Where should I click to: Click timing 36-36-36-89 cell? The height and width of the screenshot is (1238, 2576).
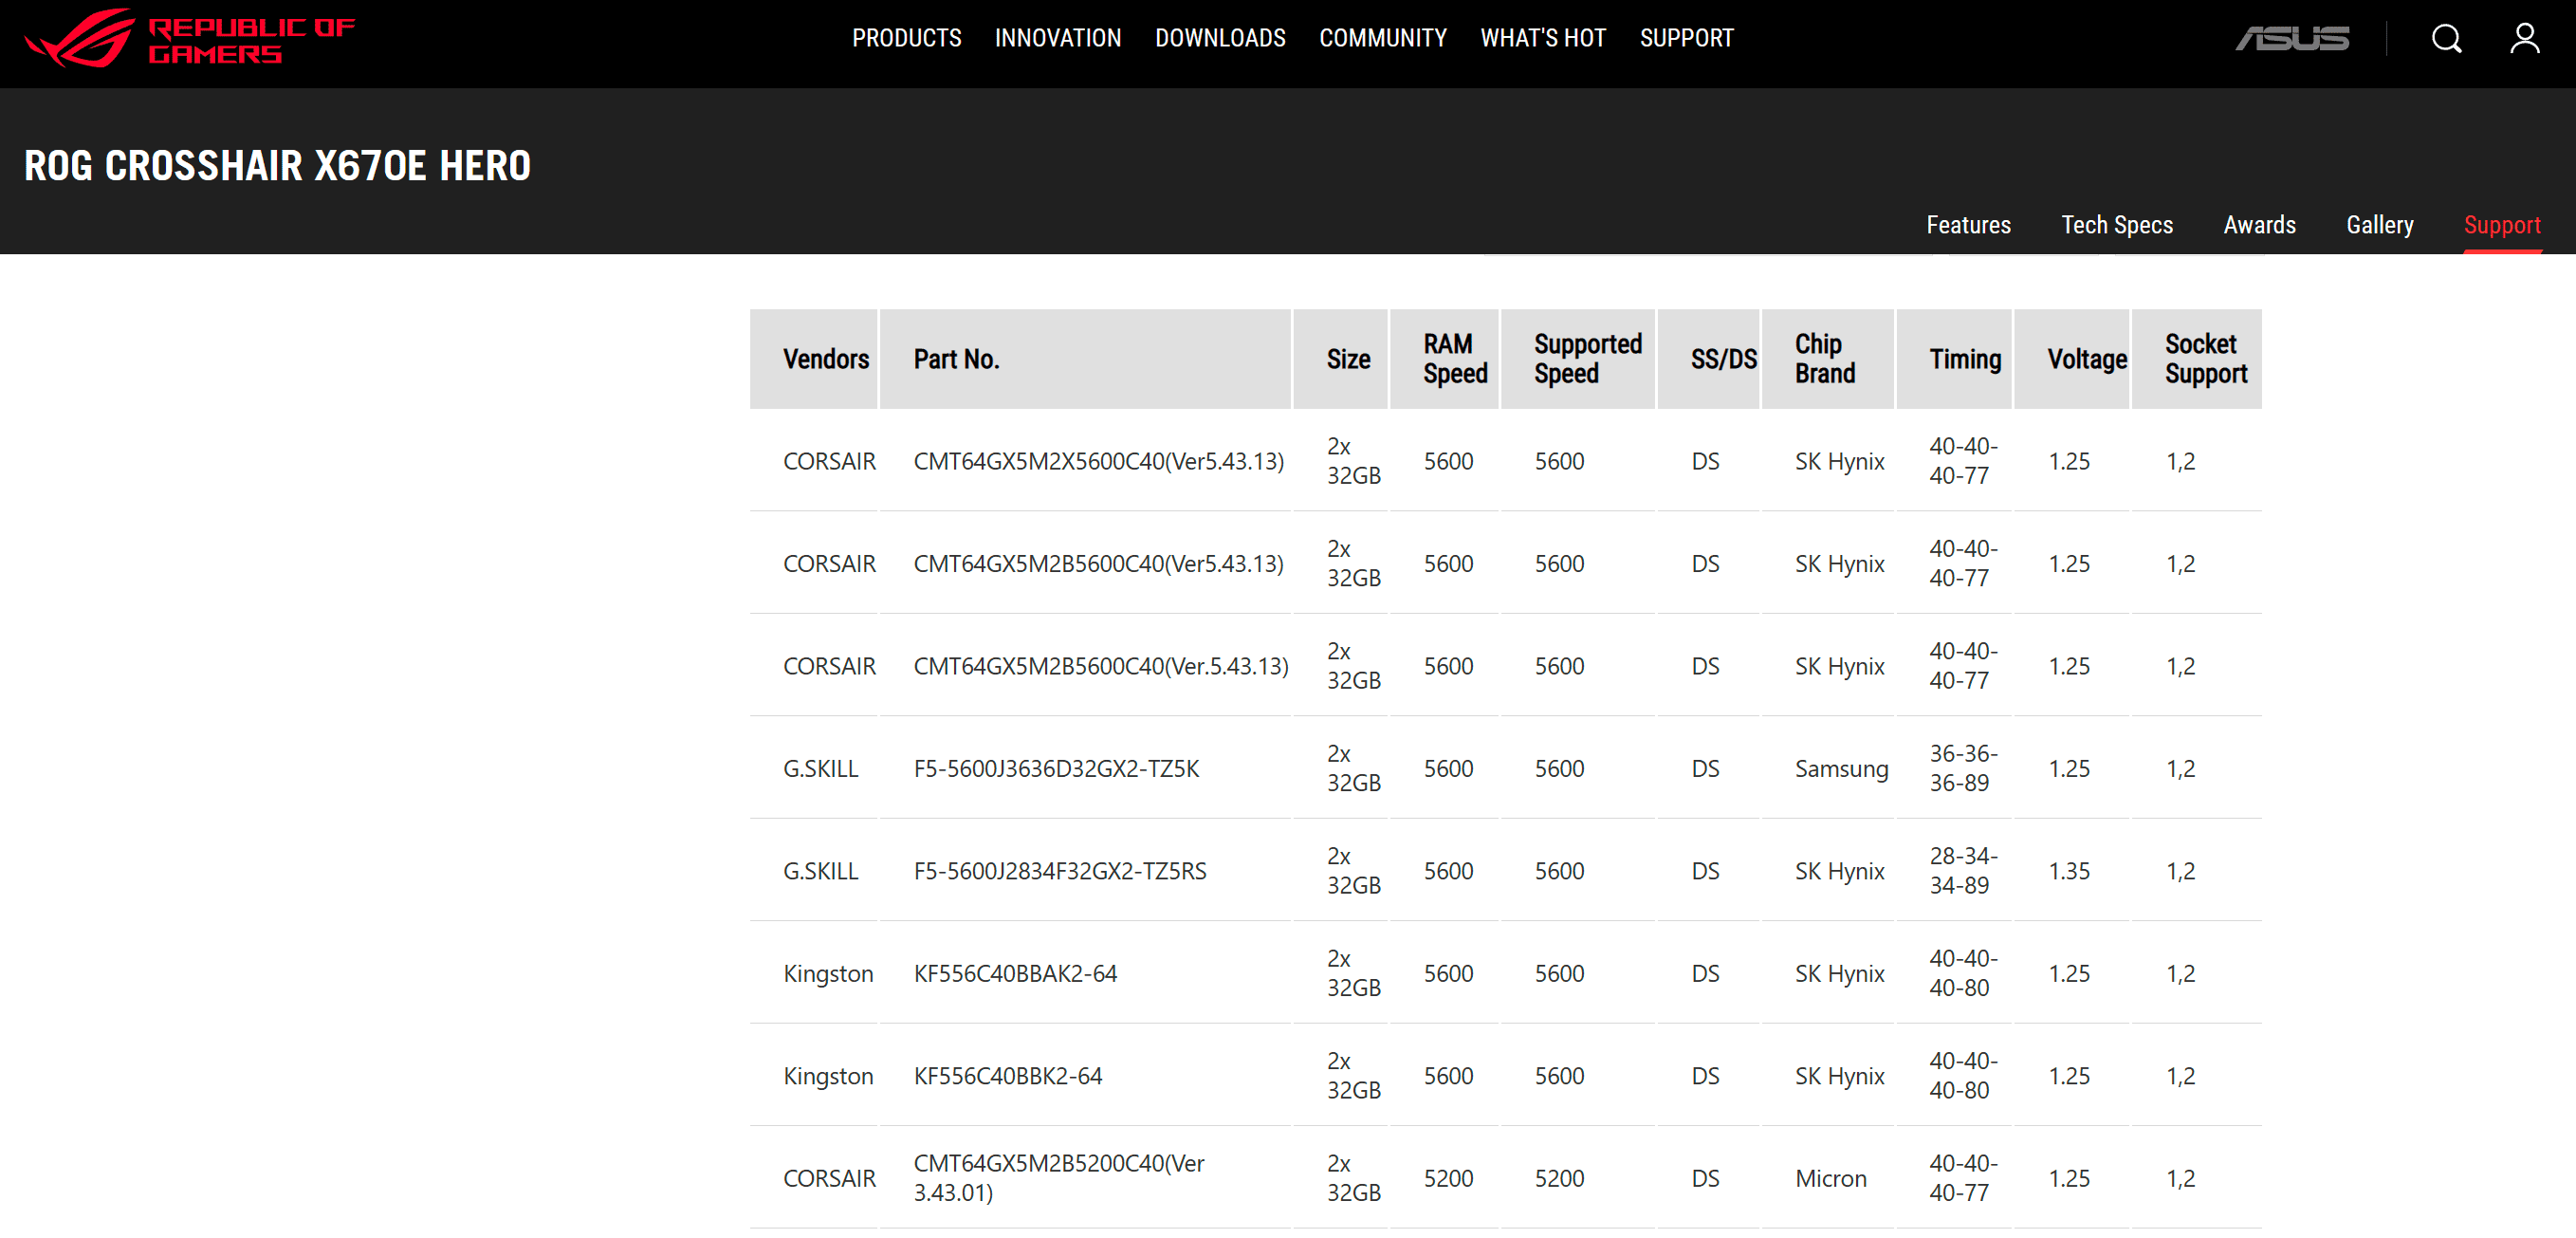click(x=1963, y=769)
